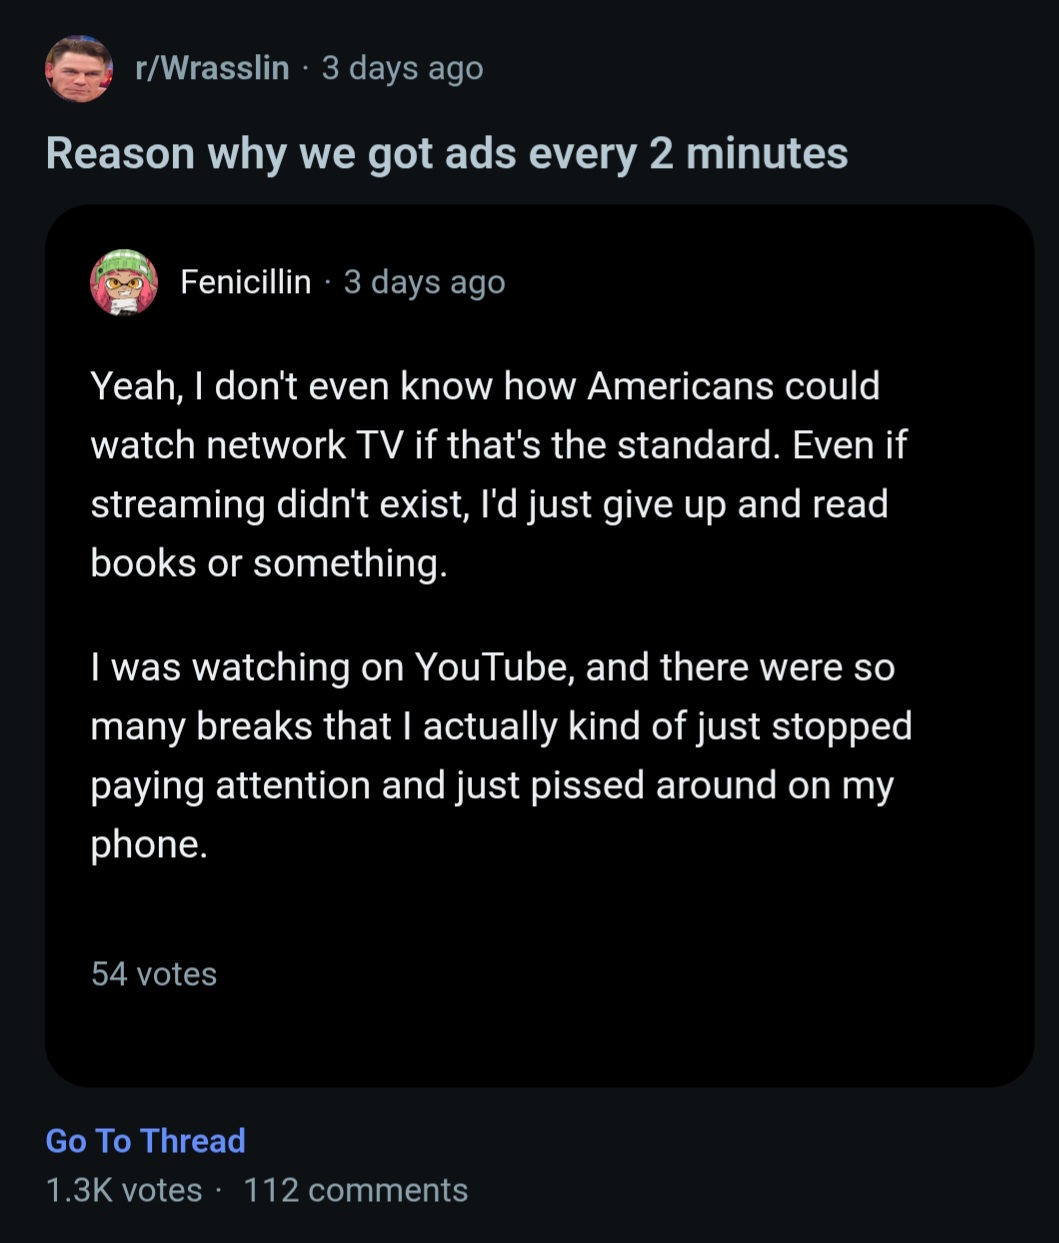Open the "112 comments" count
Image resolution: width=1059 pixels, height=1243 pixels.
(x=355, y=1190)
